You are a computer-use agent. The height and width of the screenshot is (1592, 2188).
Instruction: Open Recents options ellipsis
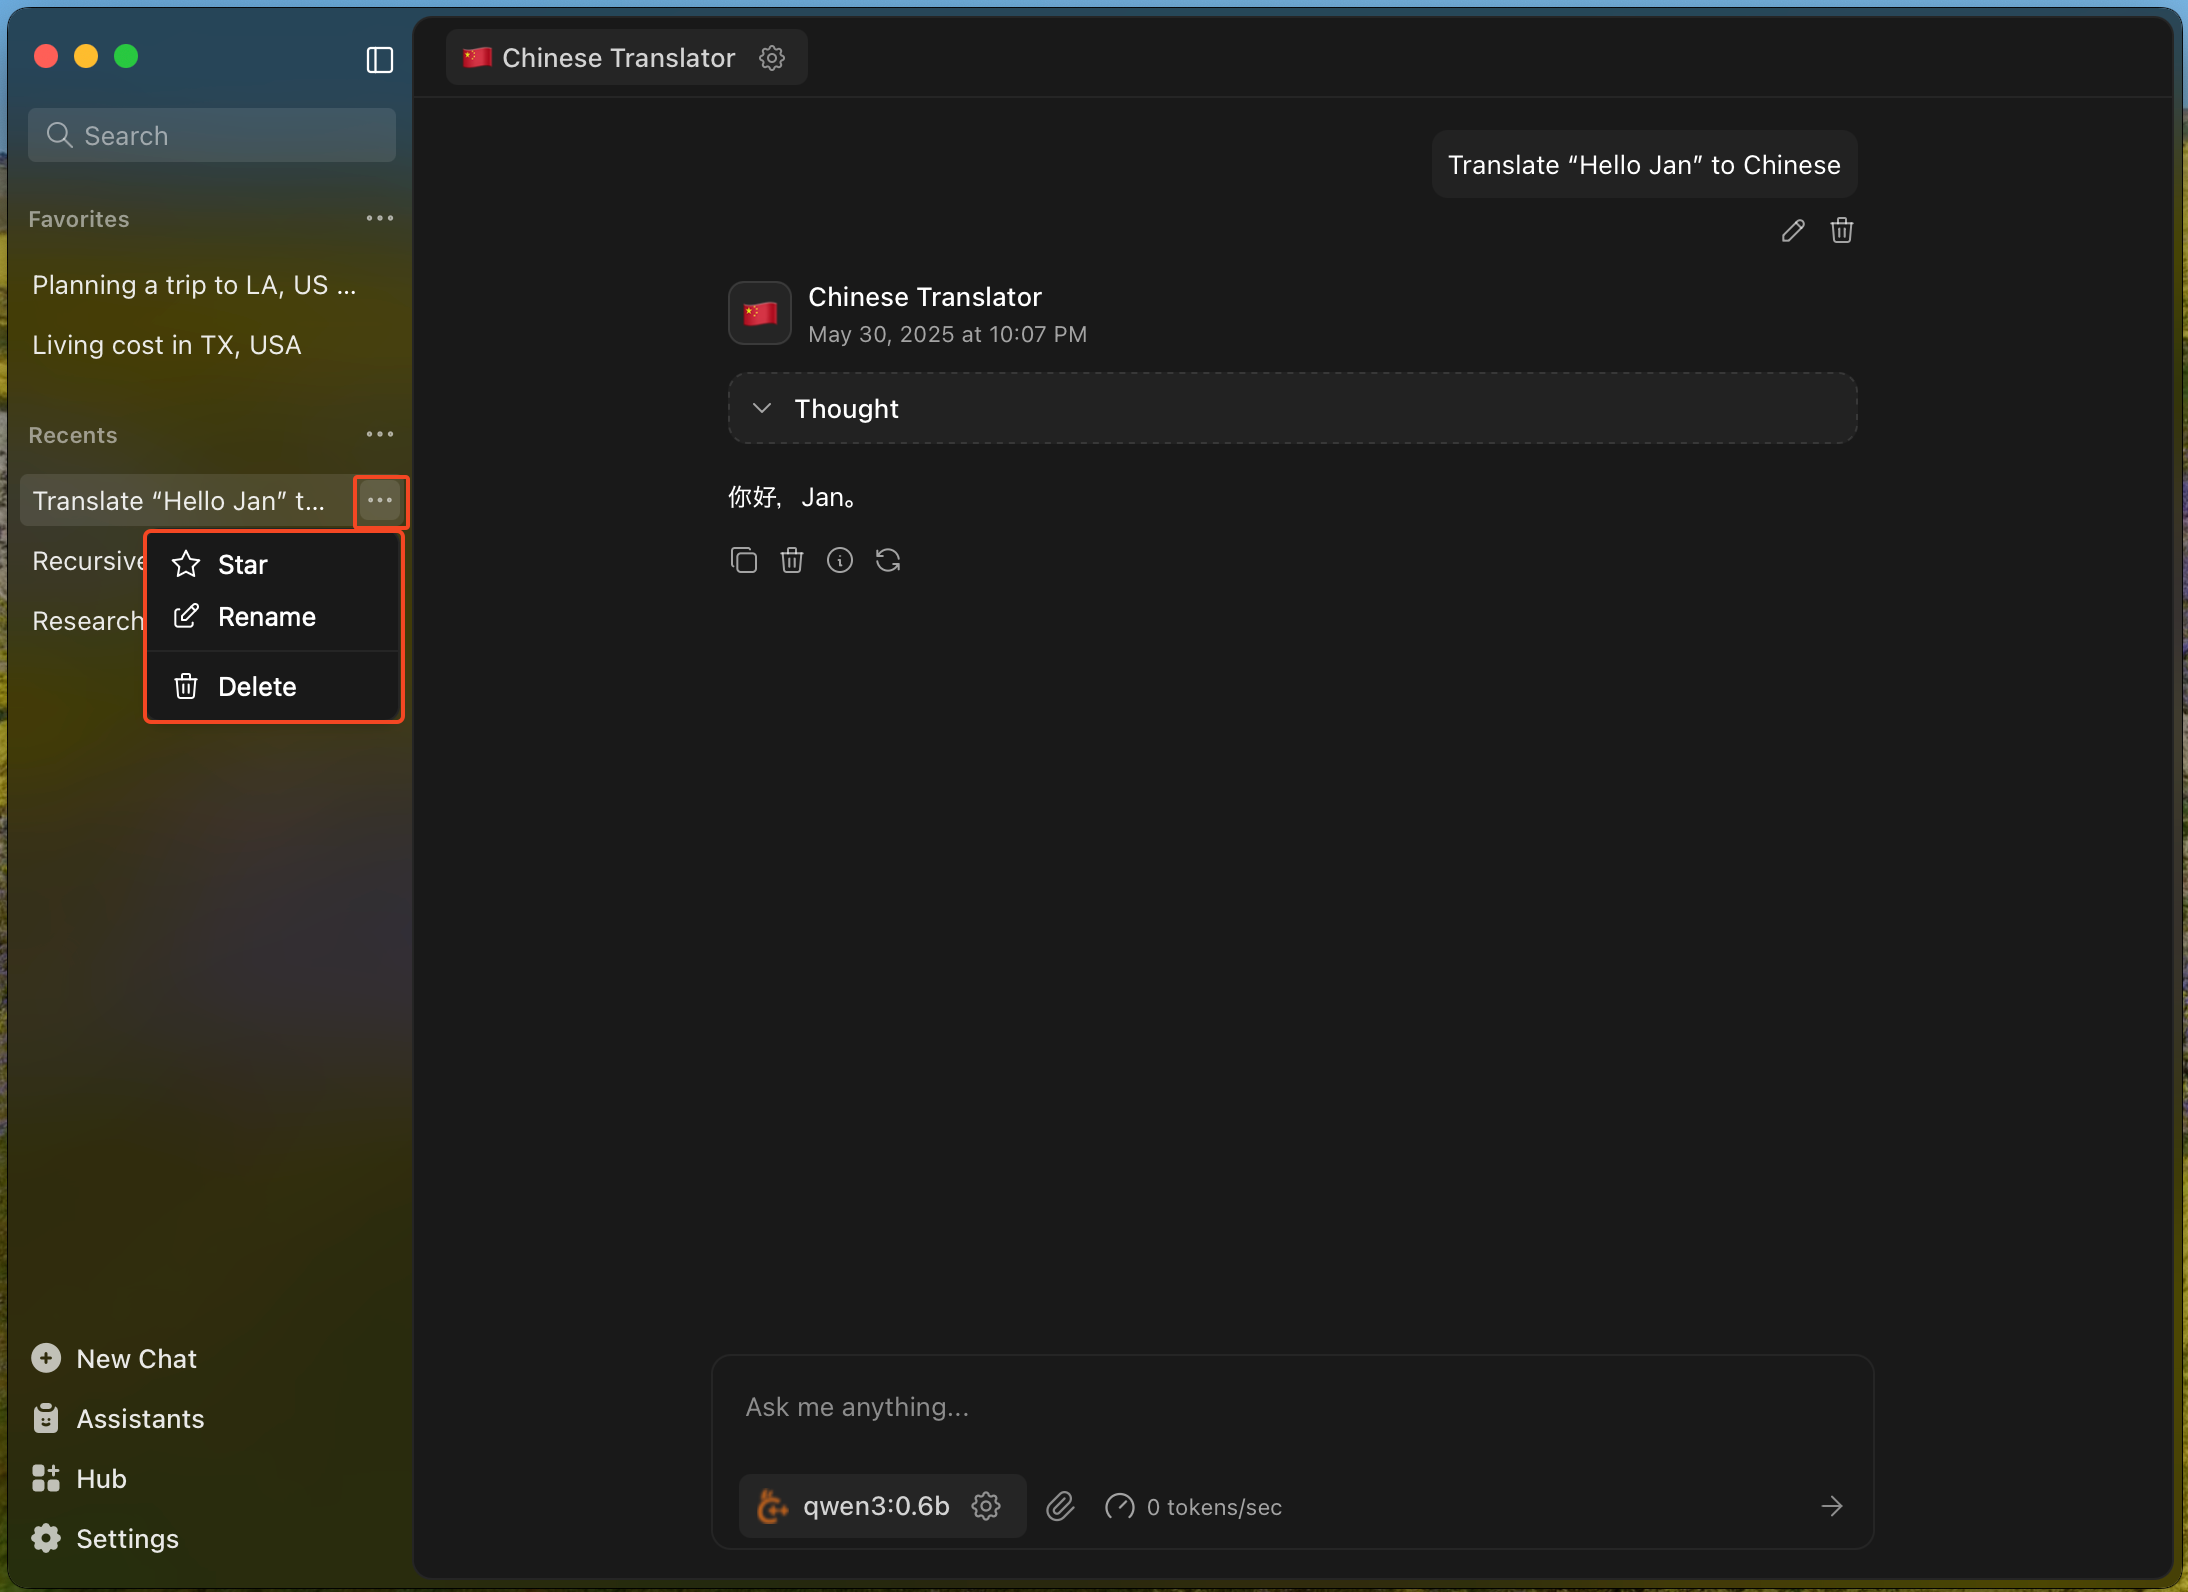tap(379, 434)
